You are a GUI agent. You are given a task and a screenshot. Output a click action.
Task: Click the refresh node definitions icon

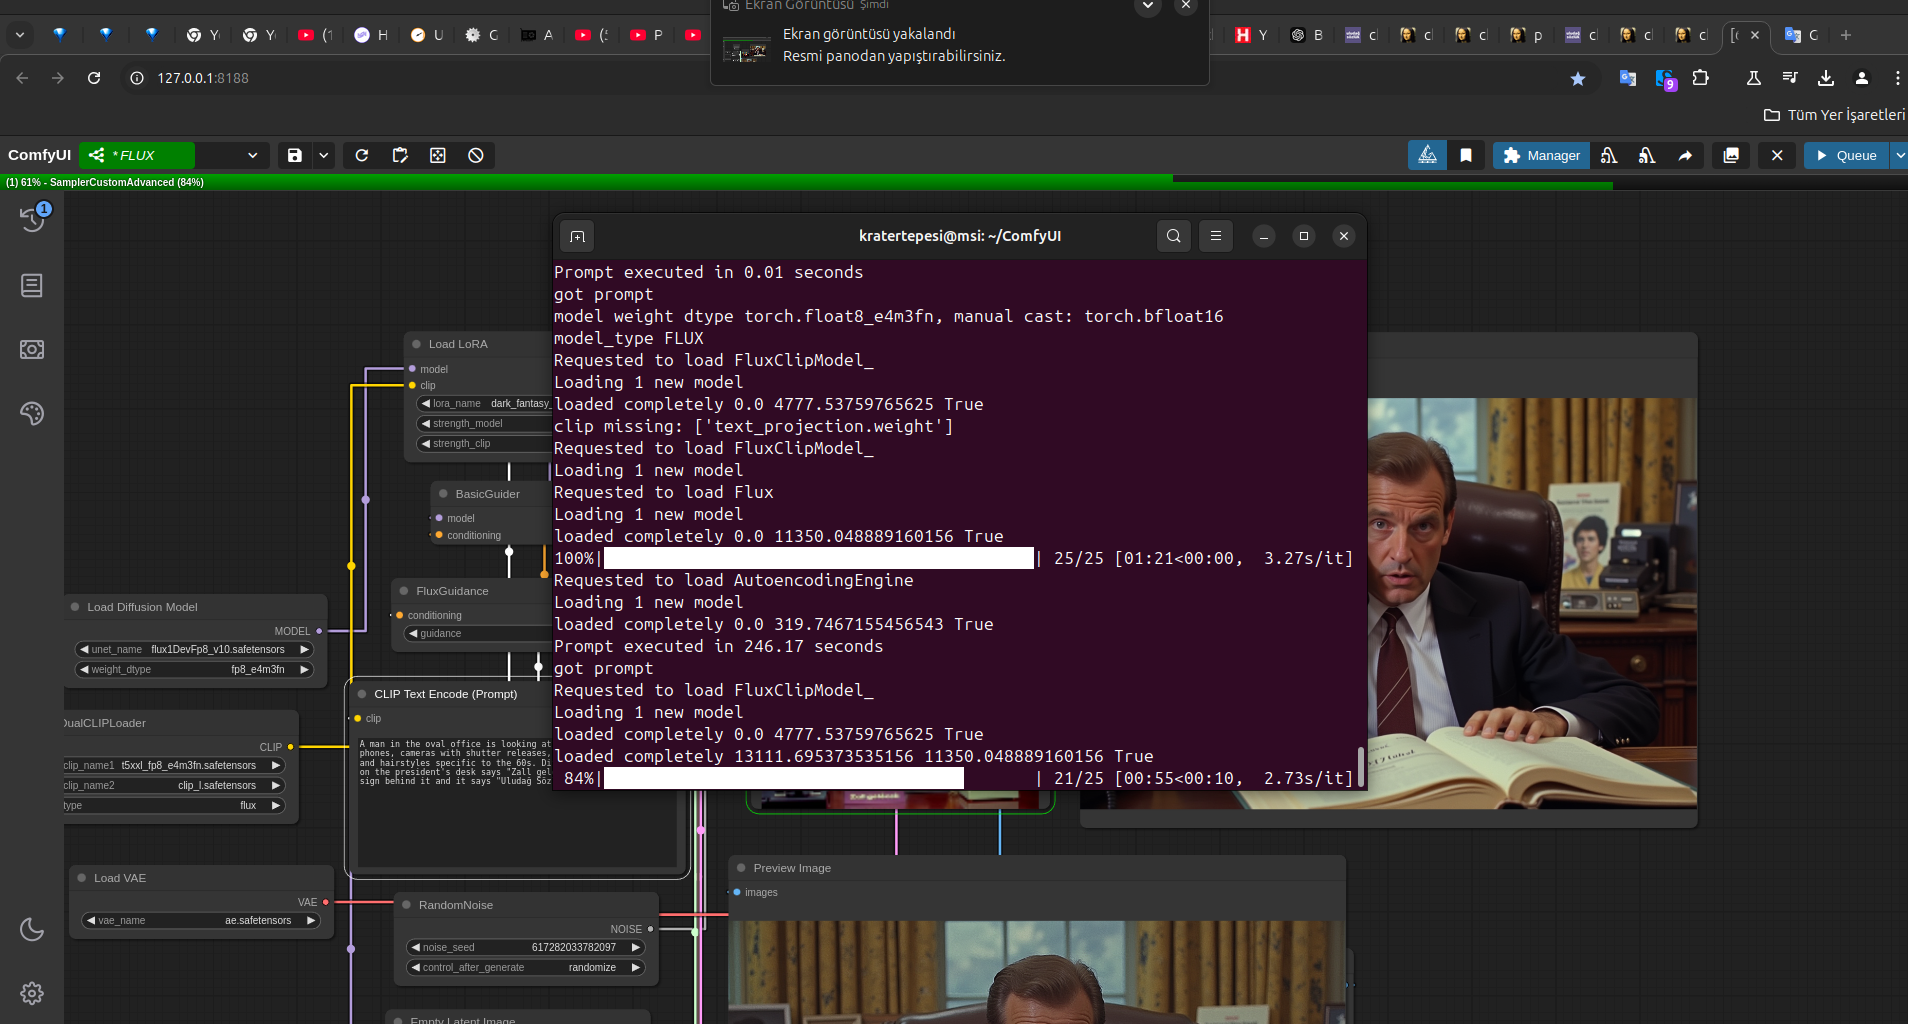(362, 155)
